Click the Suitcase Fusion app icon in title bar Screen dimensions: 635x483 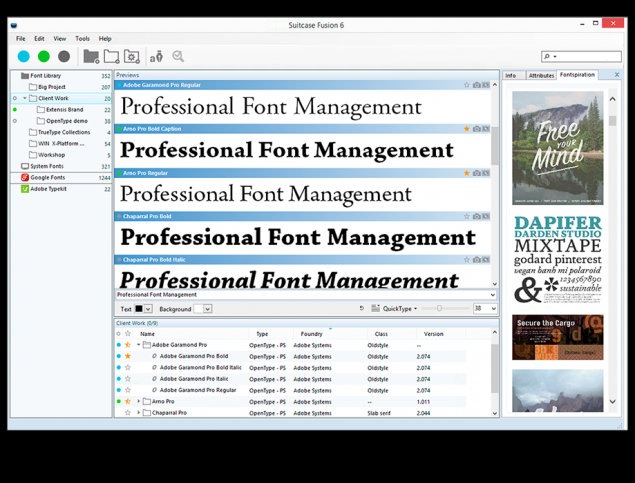[x=14, y=25]
